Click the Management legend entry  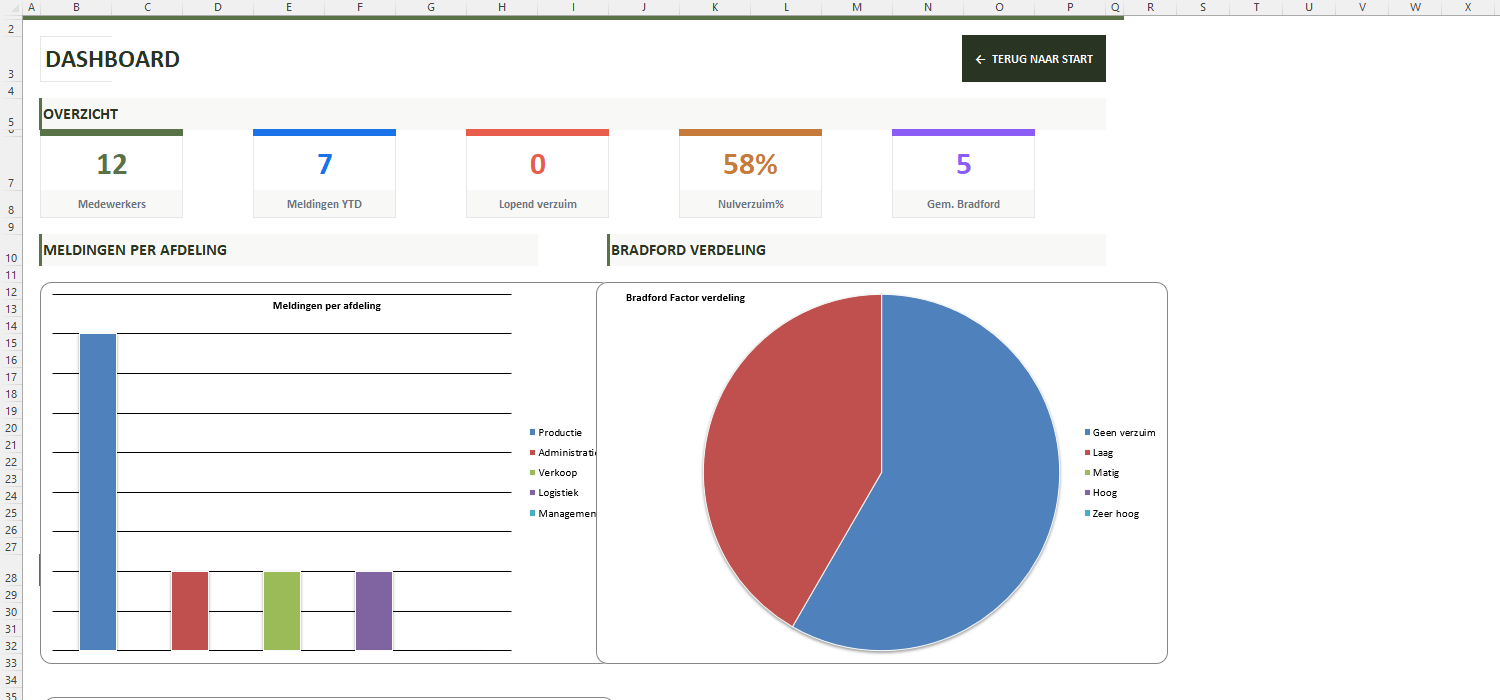(x=563, y=513)
